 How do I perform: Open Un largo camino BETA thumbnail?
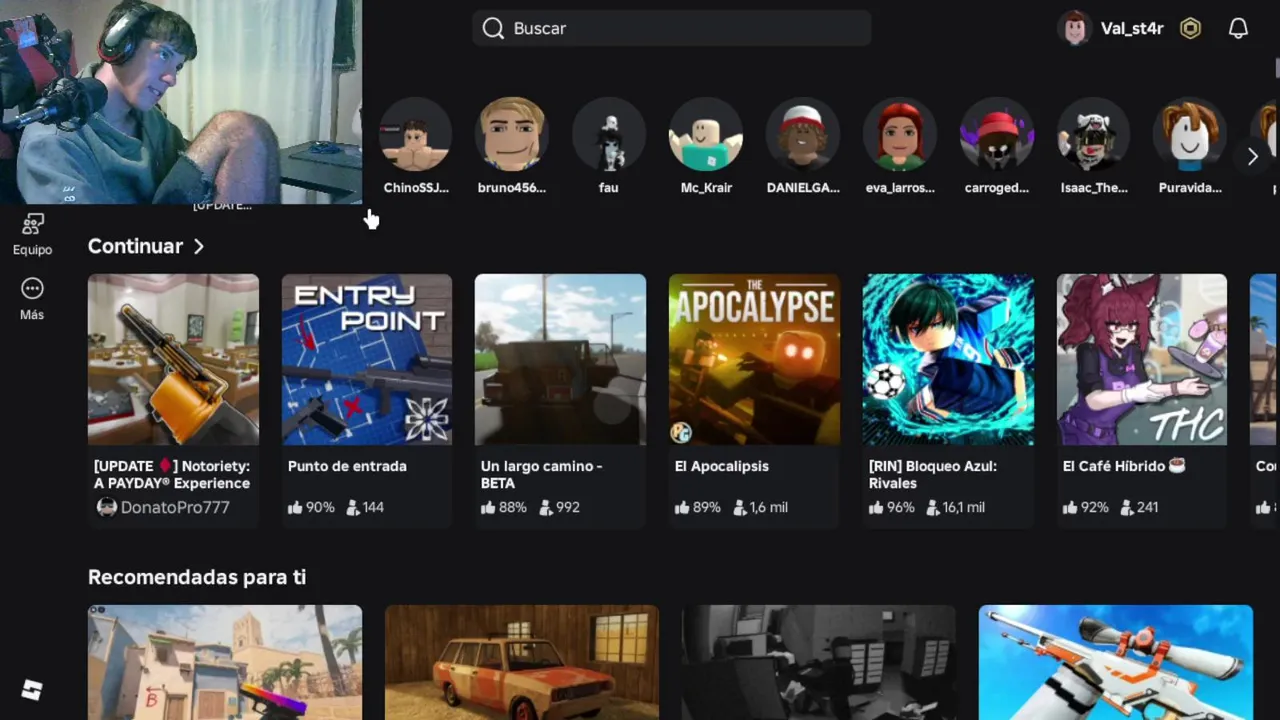[560, 359]
